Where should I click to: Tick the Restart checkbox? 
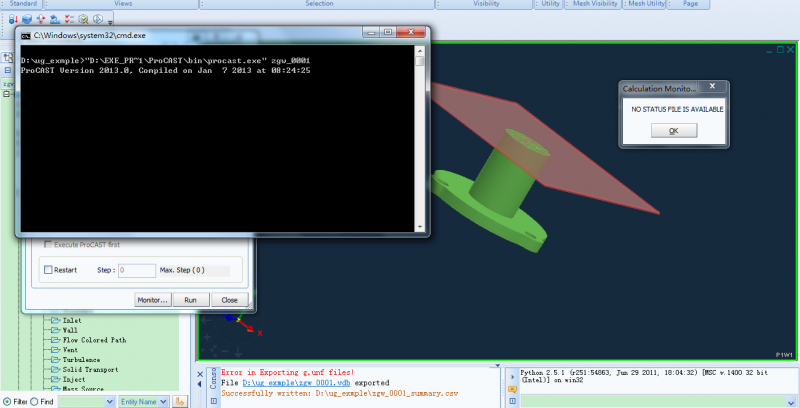(x=48, y=270)
